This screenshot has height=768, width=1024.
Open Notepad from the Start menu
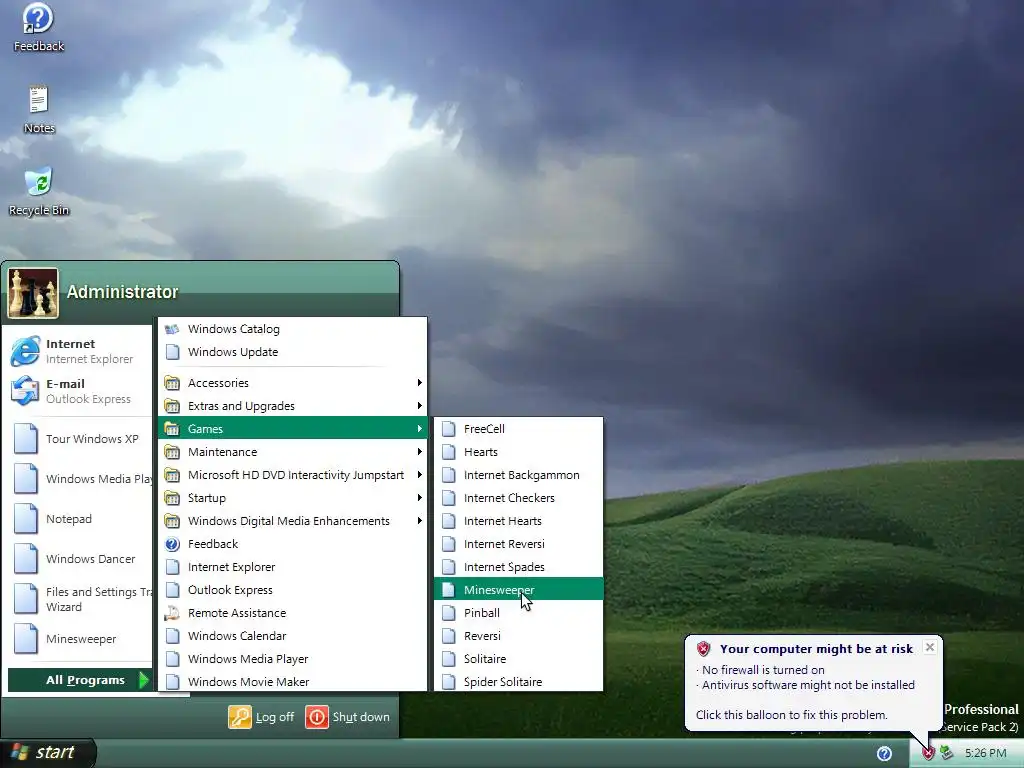pyautogui.click(x=77, y=519)
